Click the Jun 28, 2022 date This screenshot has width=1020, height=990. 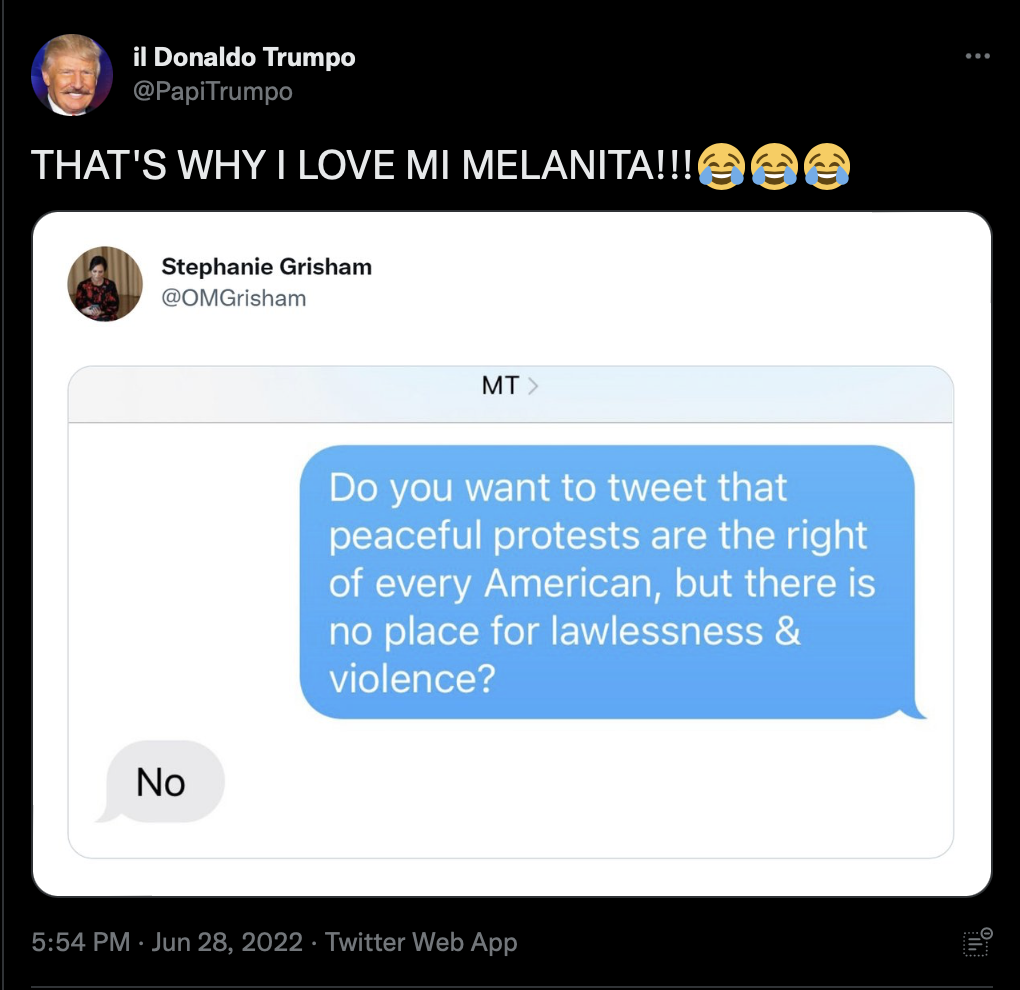click(227, 942)
